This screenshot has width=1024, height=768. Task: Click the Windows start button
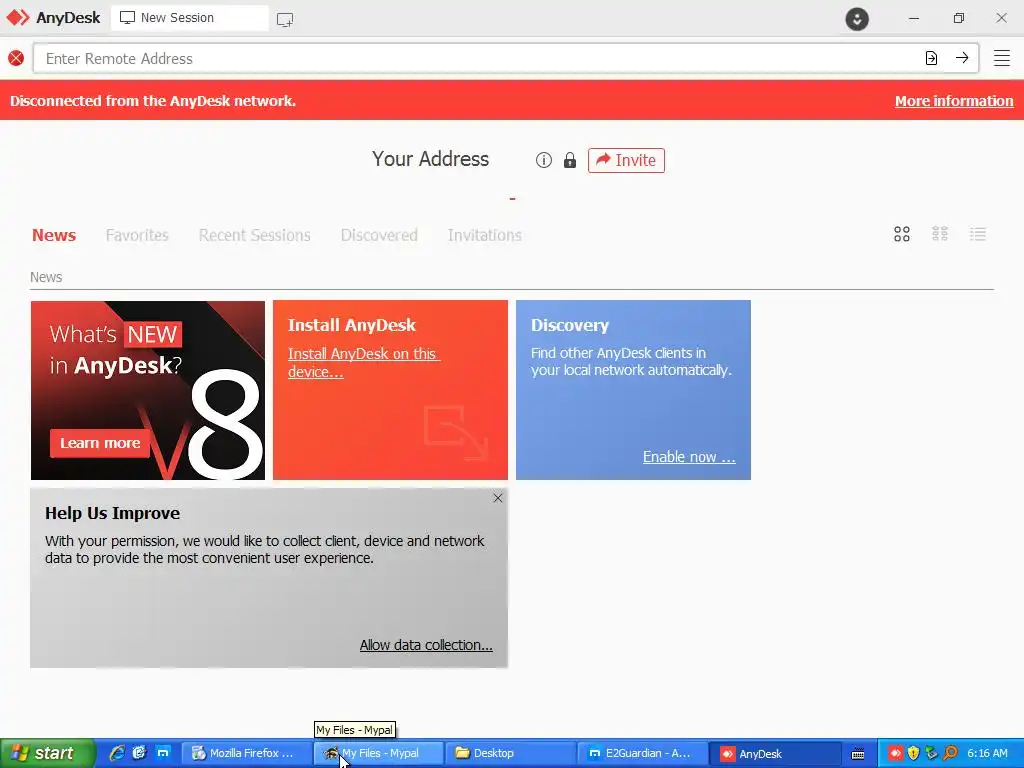click(47, 754)
